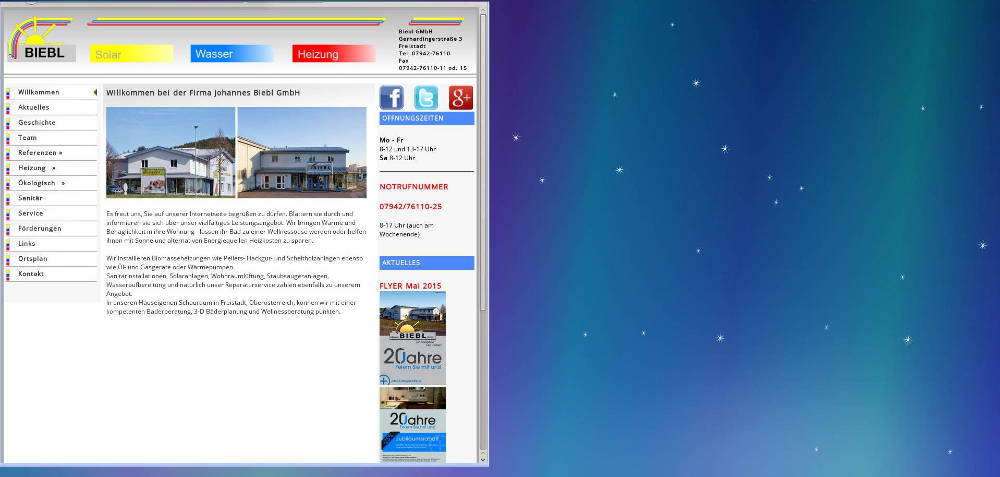Image resolution: width=1000 pixels, height=477 pixels.
Task: Open the Twitter icon link
Action: [426, 98]
